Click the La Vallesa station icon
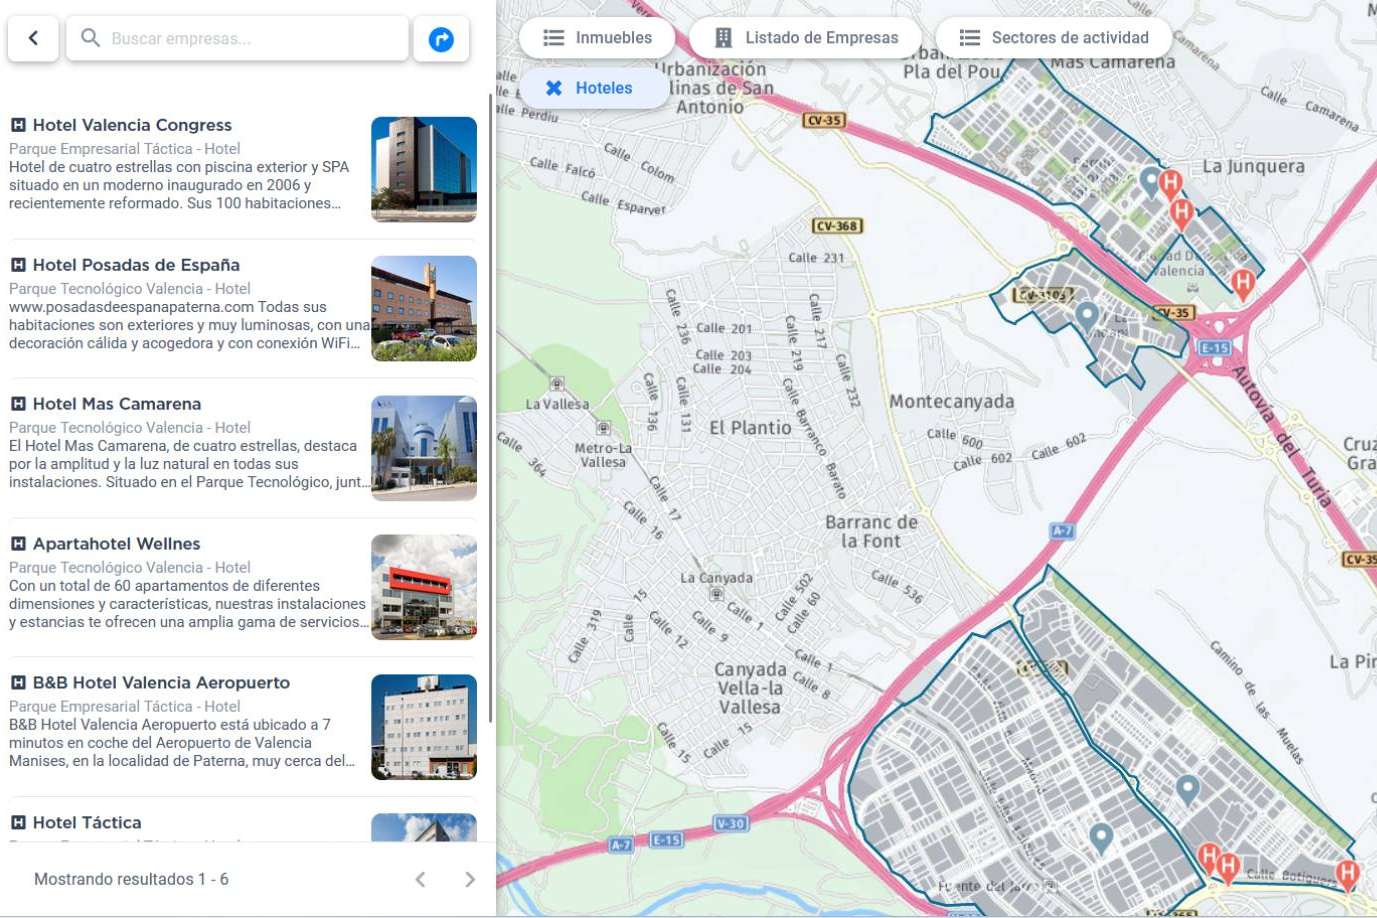The width and height of the screenshot is (1377, 918). [557, 384]
